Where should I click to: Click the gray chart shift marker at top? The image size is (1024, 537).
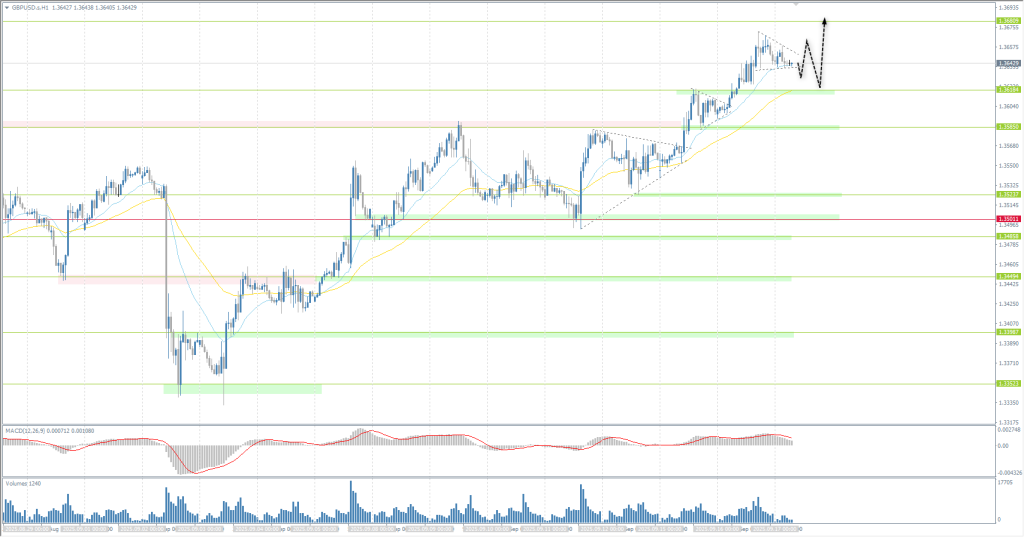pyautogui.click(x=796, y=4)
